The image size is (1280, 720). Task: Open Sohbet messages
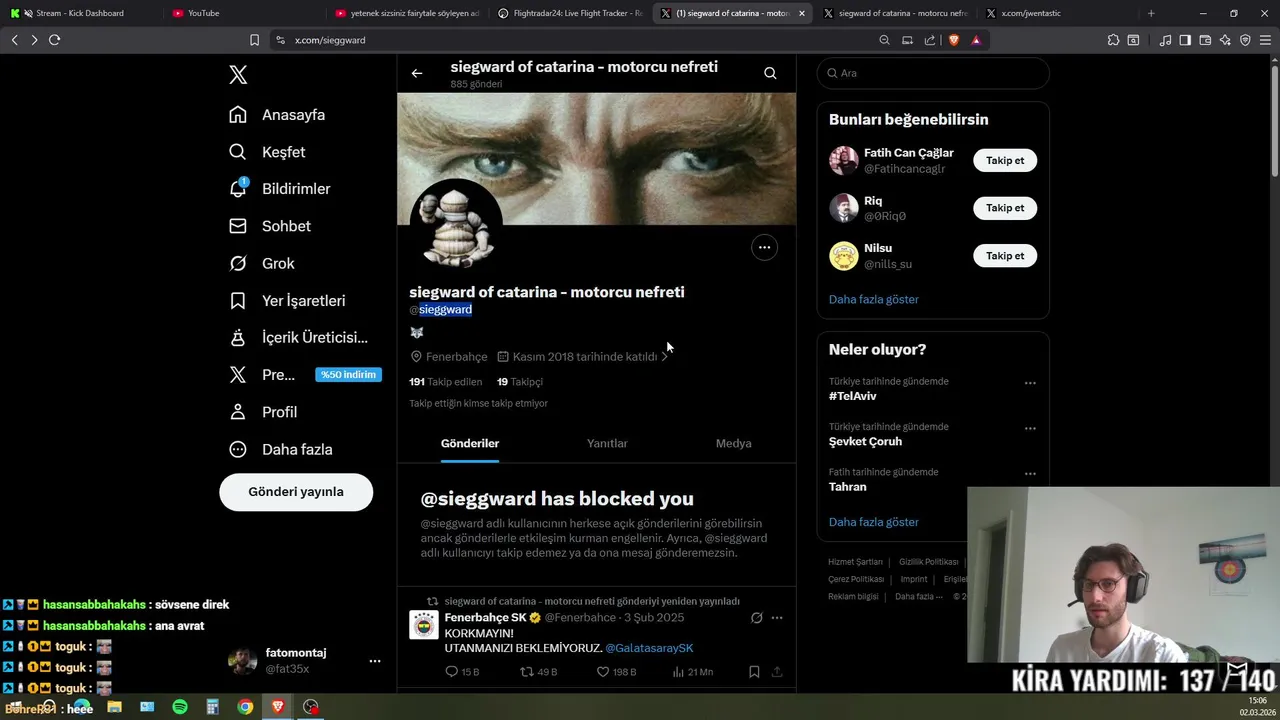[269, 226]
